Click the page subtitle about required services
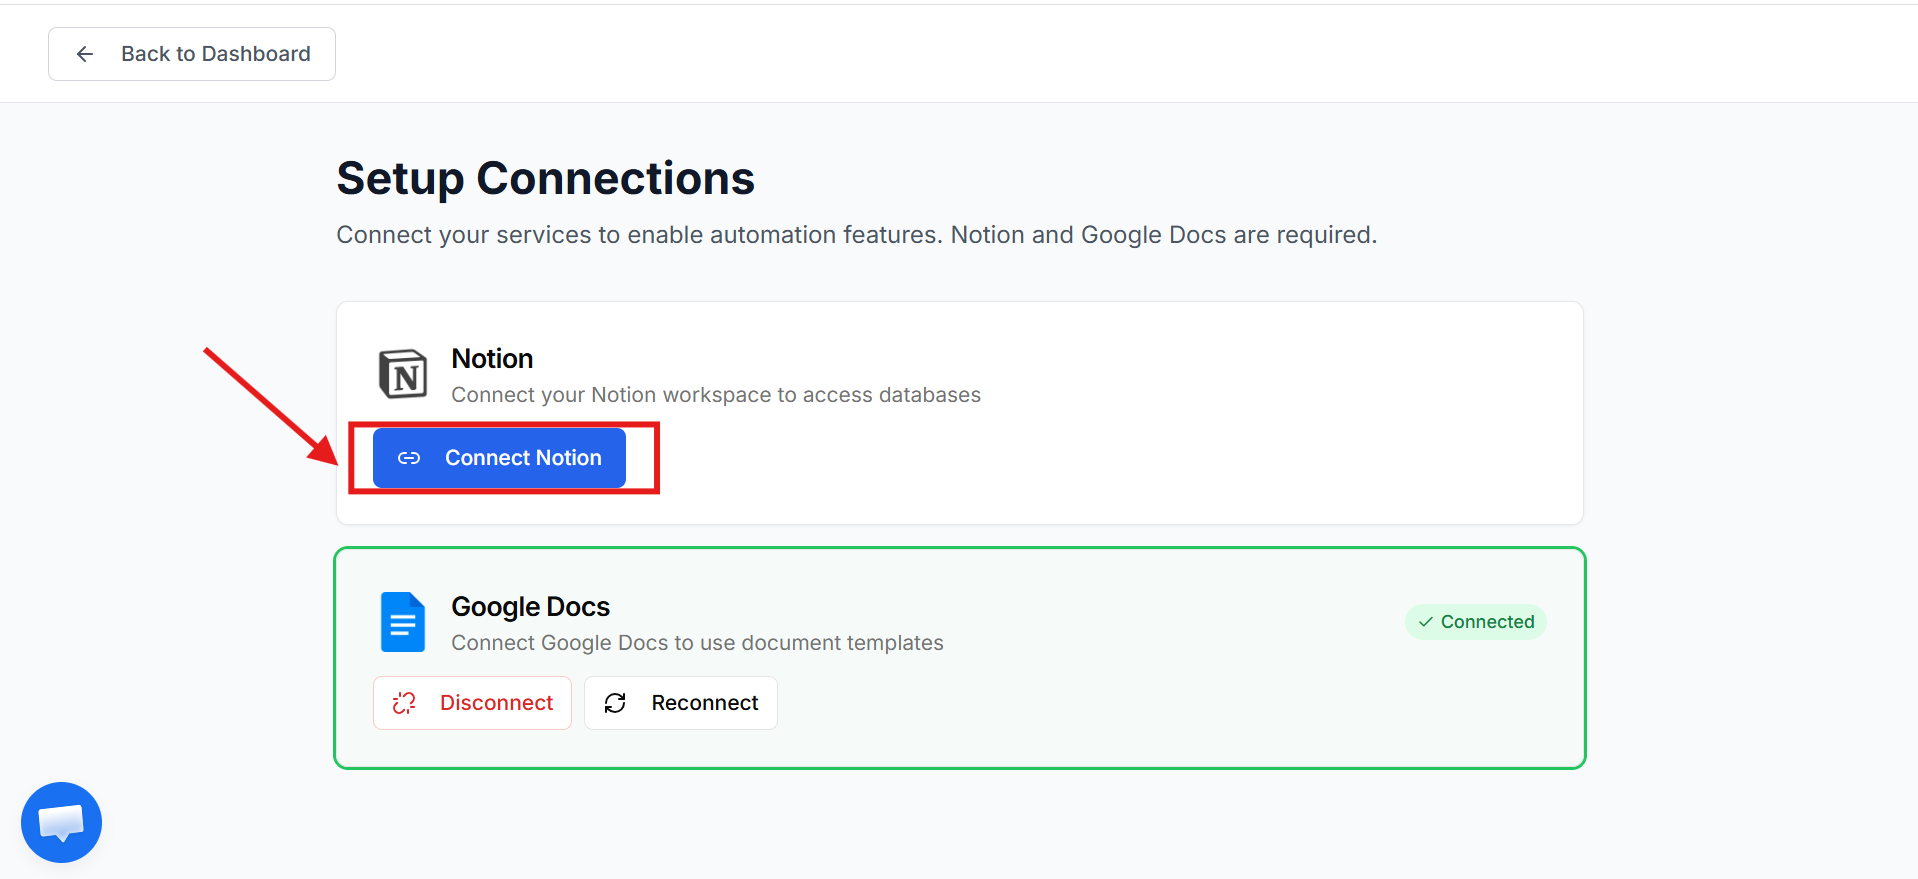 pos(857,235)
